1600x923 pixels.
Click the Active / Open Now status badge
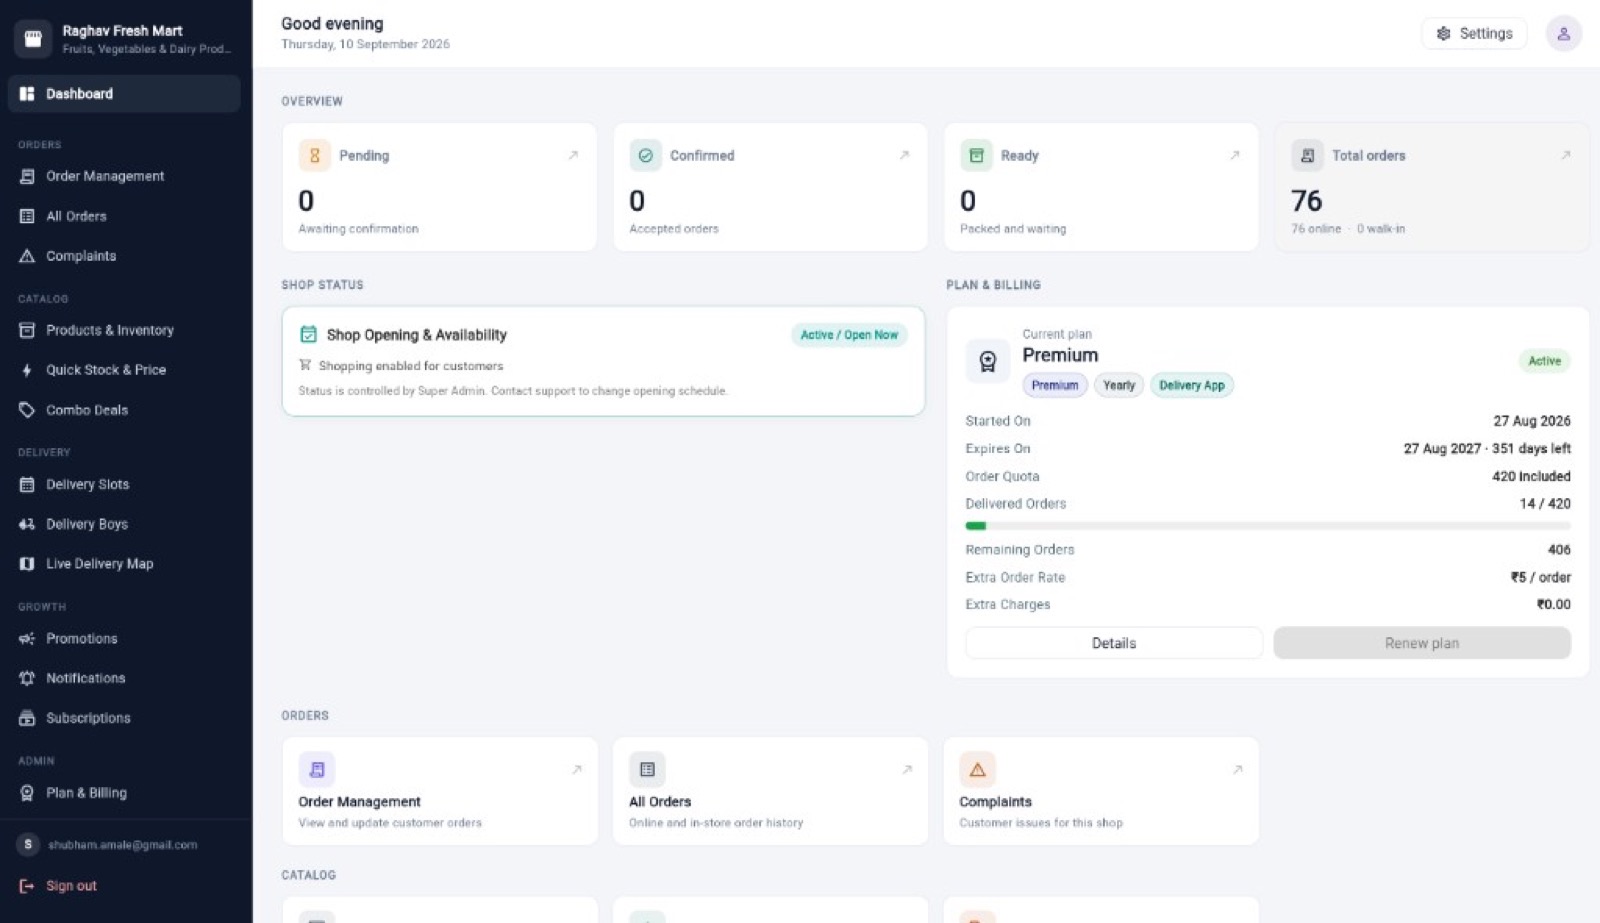(849, 335)
